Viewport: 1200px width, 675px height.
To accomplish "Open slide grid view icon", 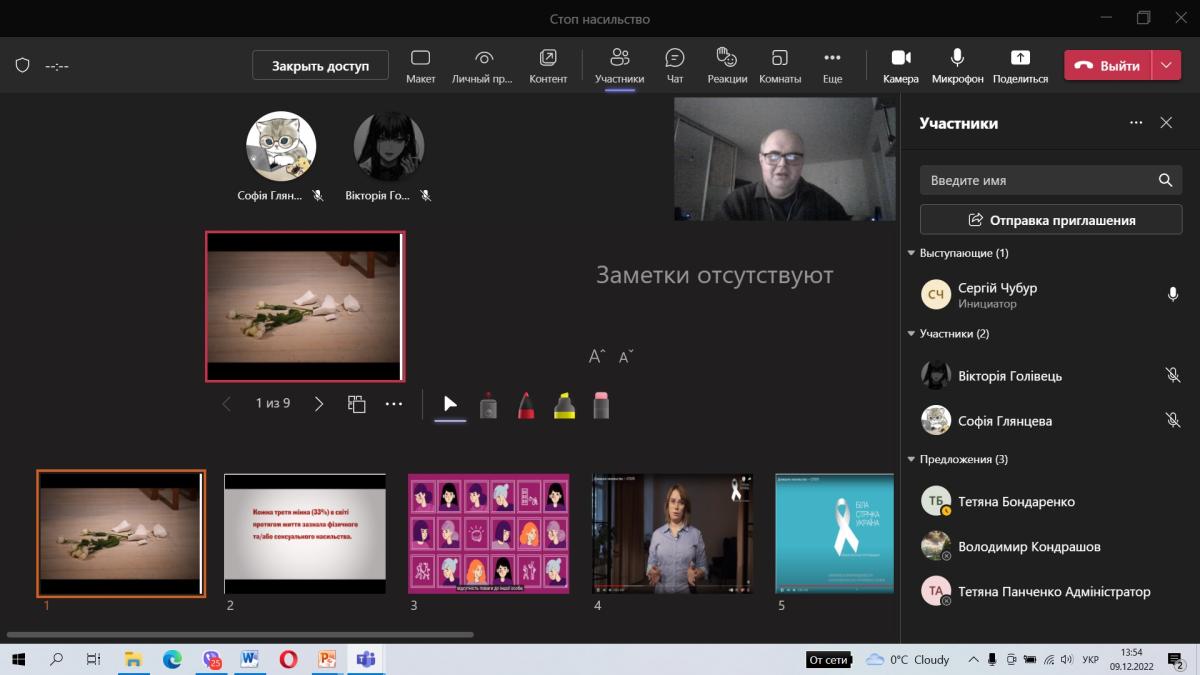I will pos(356,404).
